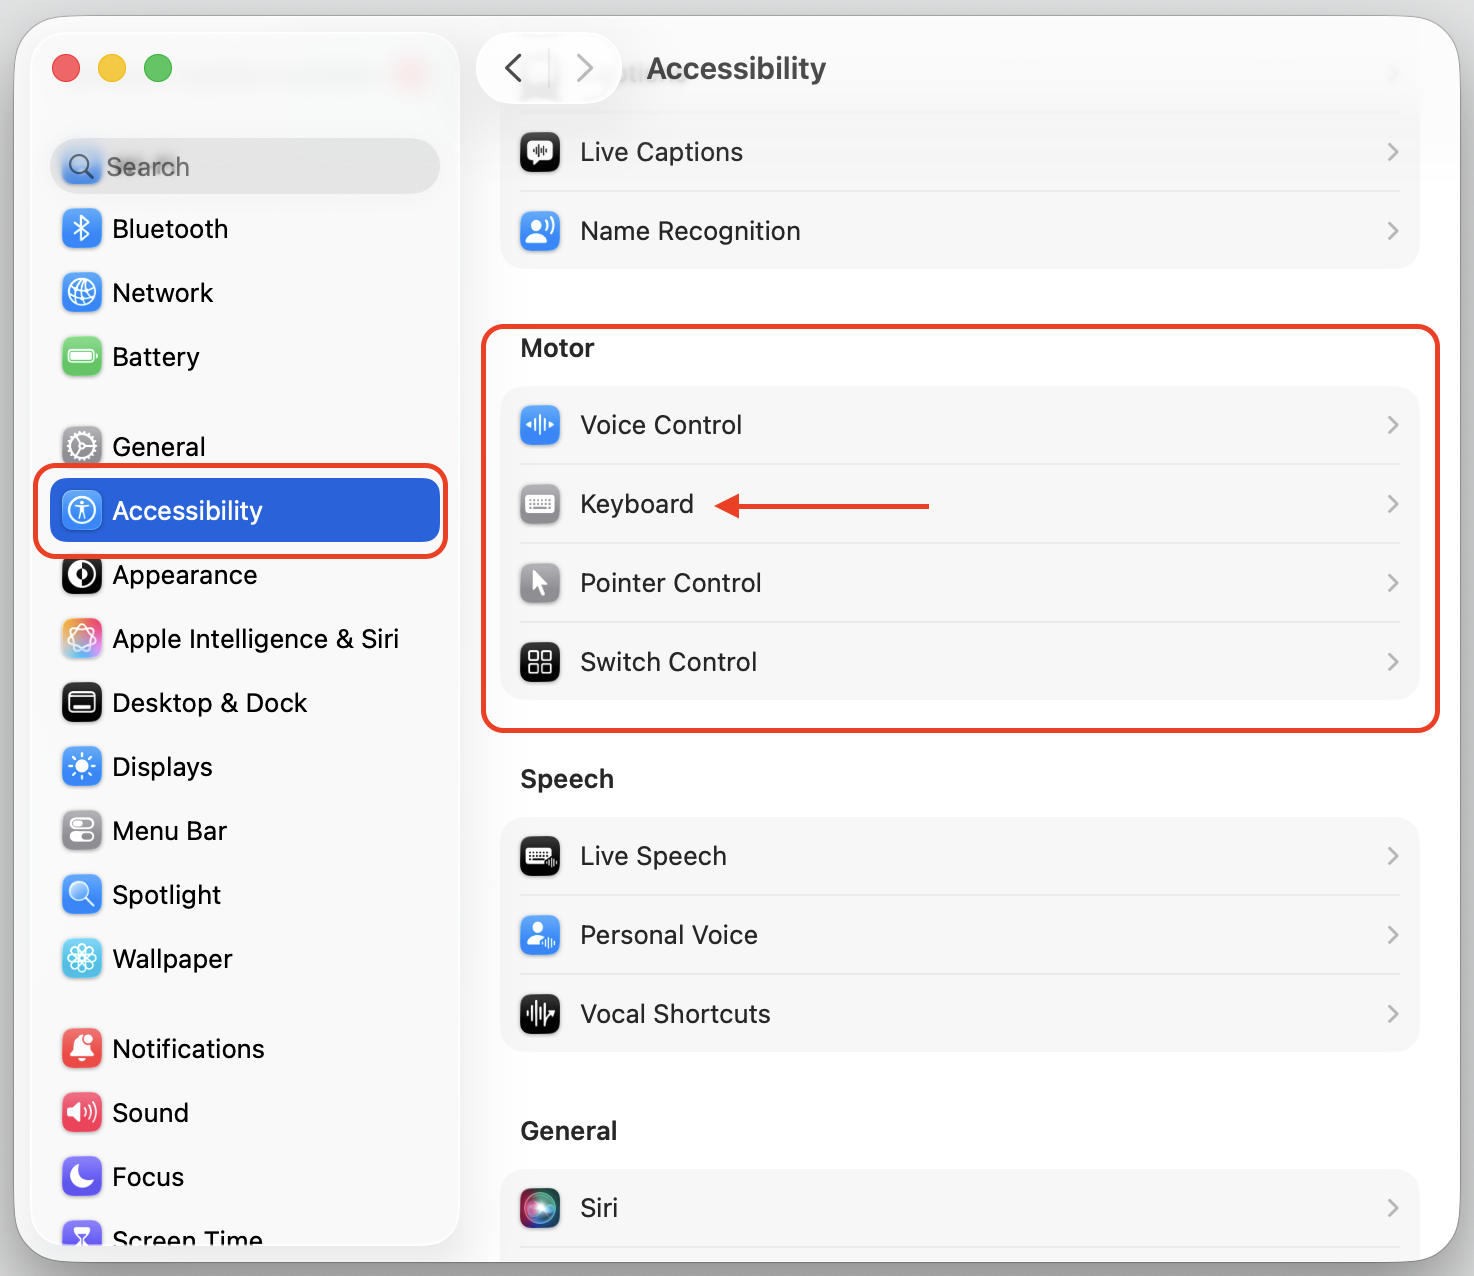Click the Appearance icon
The height and width of the screenshot is (1276, 1474).
click(82, 575)
